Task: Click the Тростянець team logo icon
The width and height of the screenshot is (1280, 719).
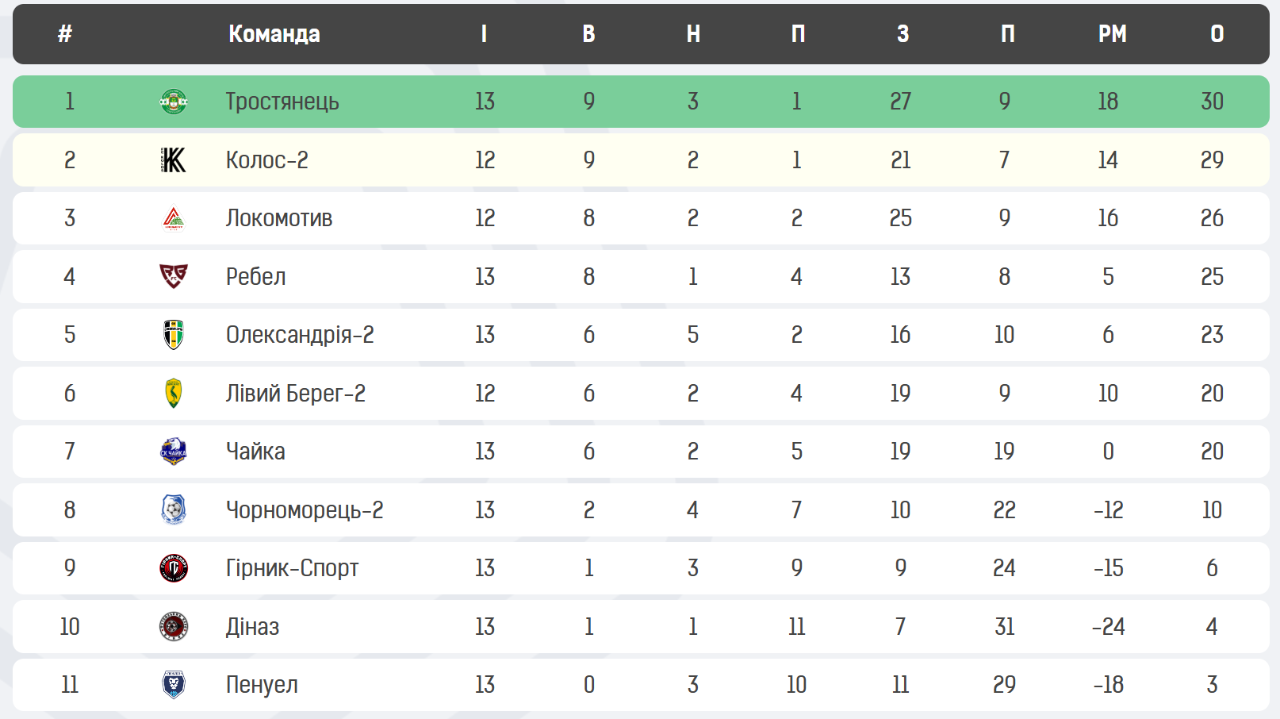Action: click(x=174, y=101)
